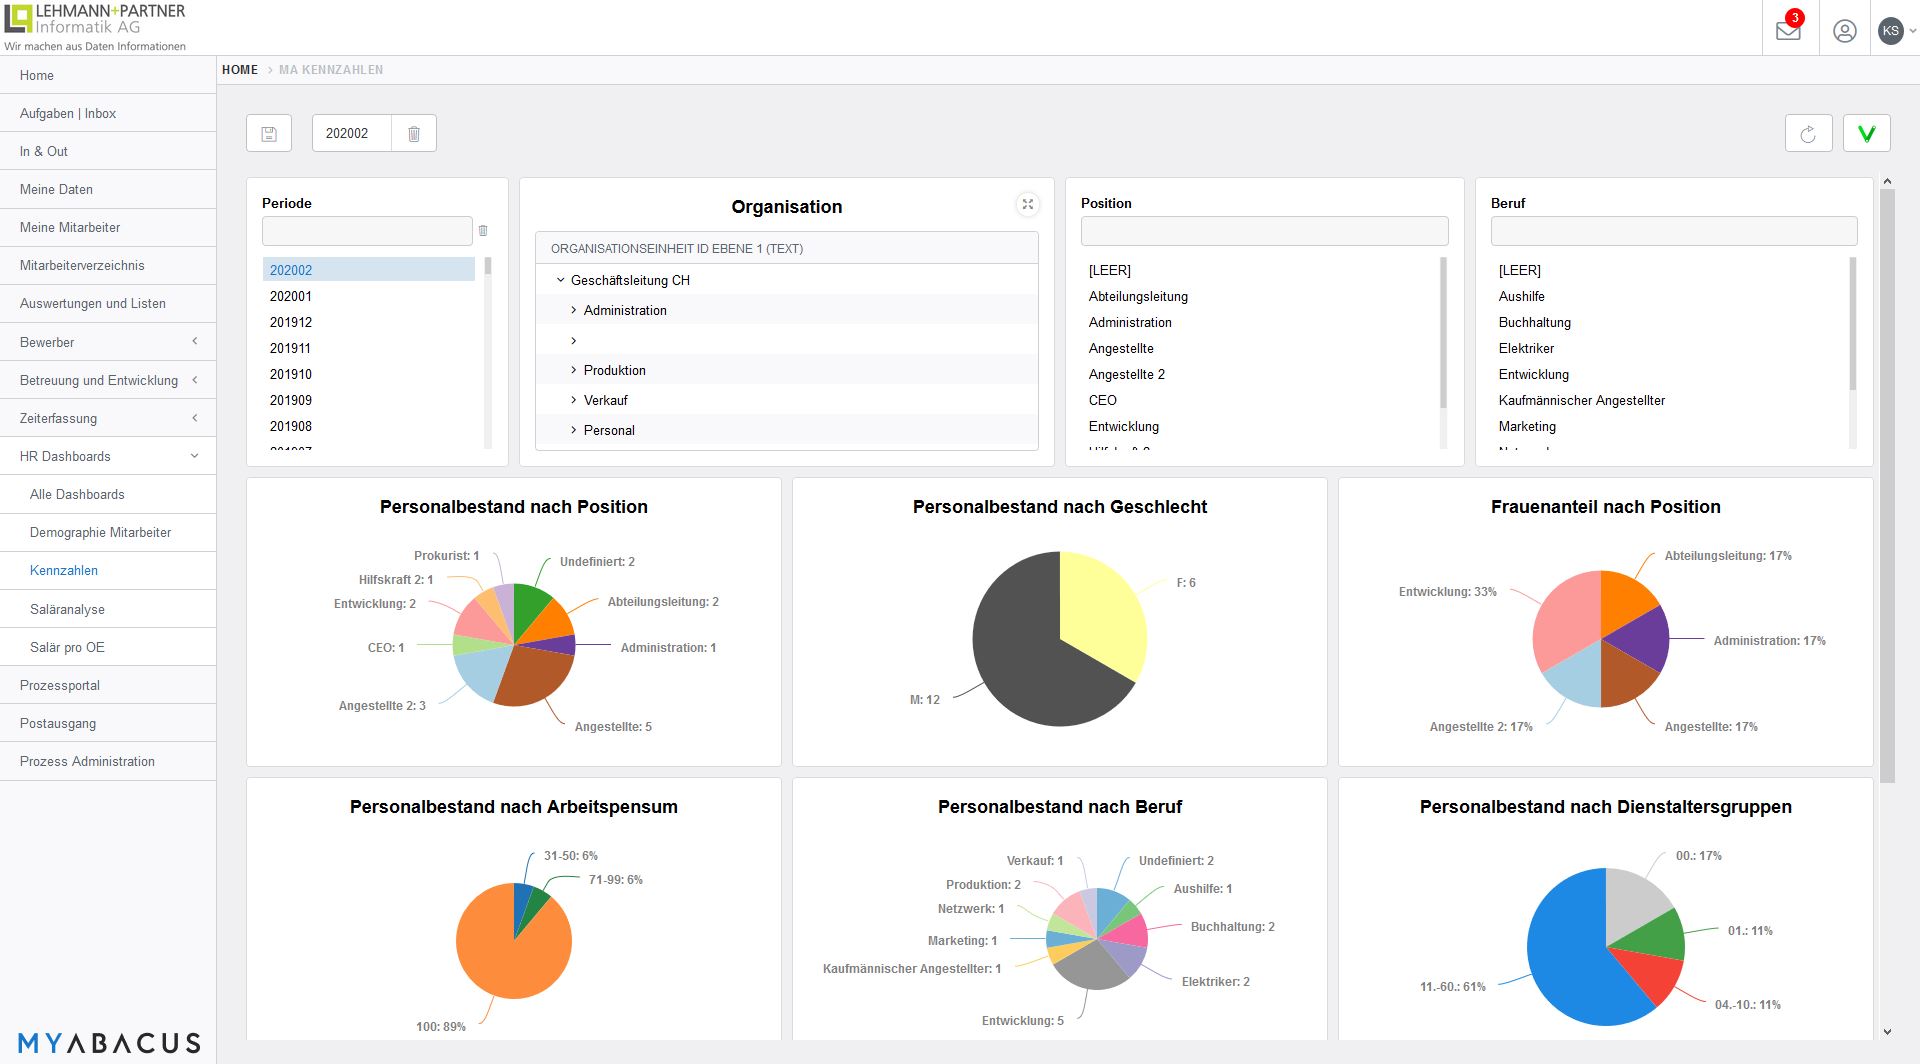Open Aufgaben | Inbox
This screenshot has width=1920, height=1064.
click(108, 113)
